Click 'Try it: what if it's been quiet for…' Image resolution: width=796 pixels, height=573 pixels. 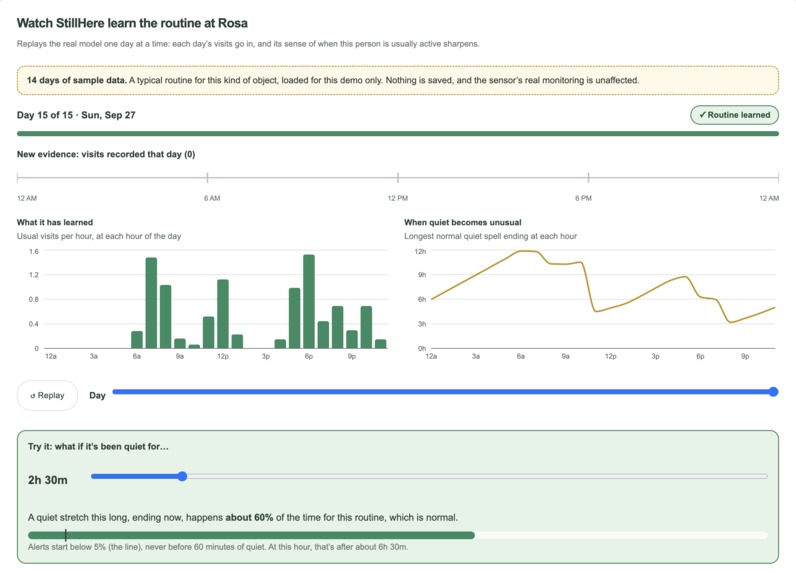(x=98, y=447)
